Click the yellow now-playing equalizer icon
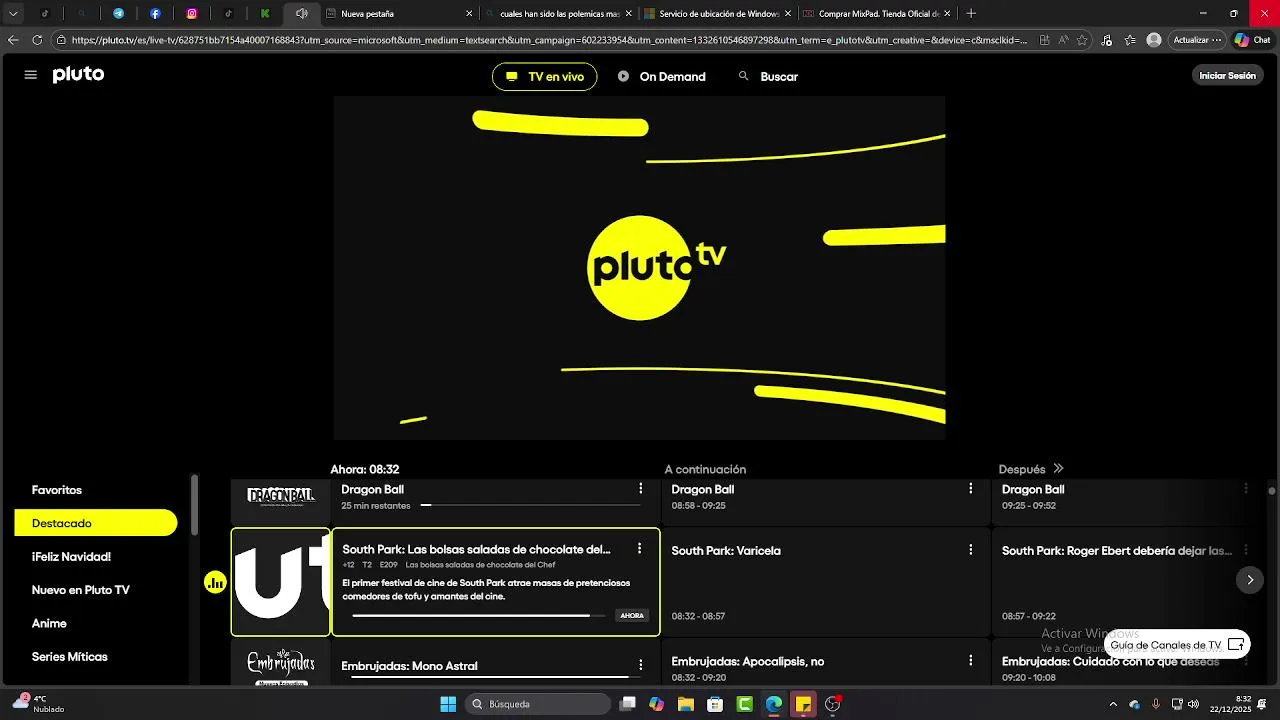This screenshot has height=720, width=1280. click(x=215, y=582)
